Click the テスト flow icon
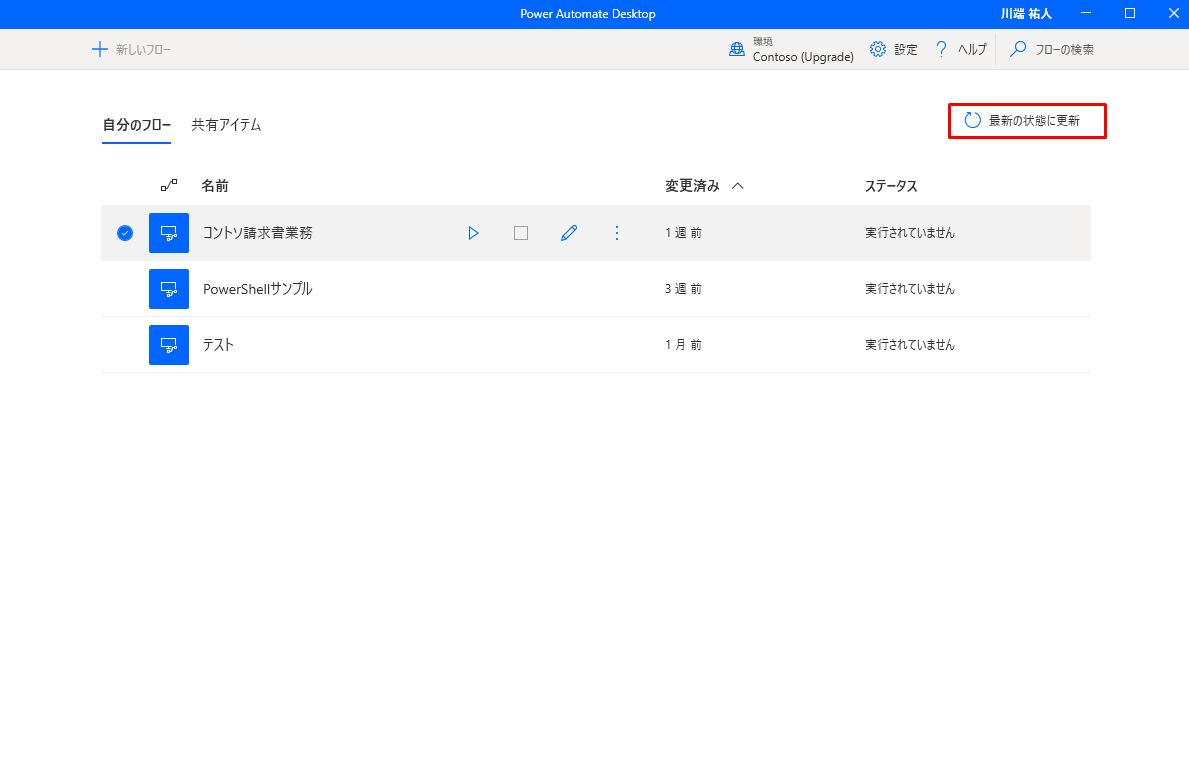The height and width of the screenshot is (768, 1189). tap(169, 345)
